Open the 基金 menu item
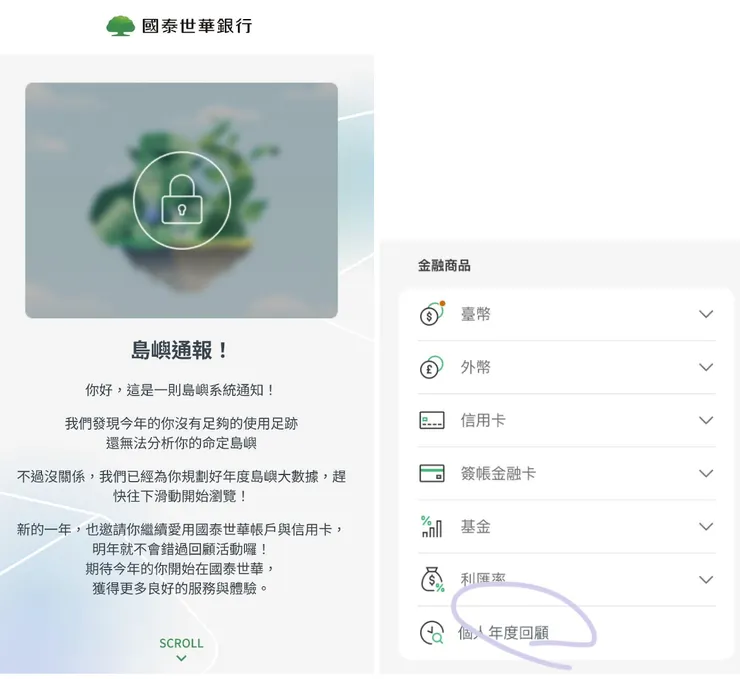740x679 pixels. tap(567, 527)
